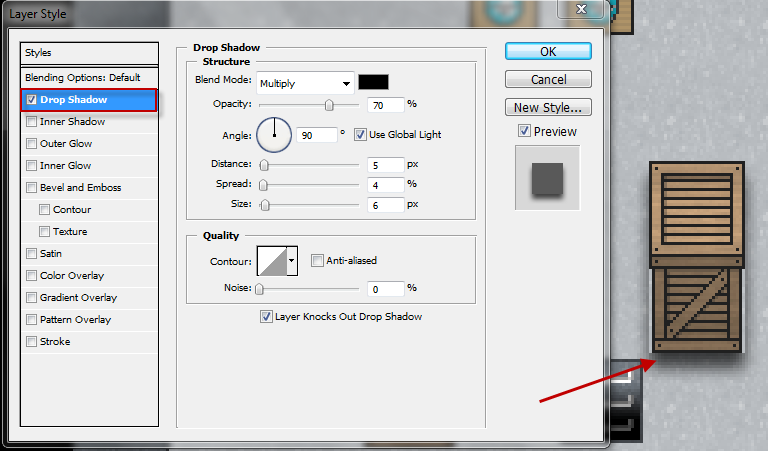
Task: Open the Blend Mode Multiply dropdown
Action: [x=305, y=84]
